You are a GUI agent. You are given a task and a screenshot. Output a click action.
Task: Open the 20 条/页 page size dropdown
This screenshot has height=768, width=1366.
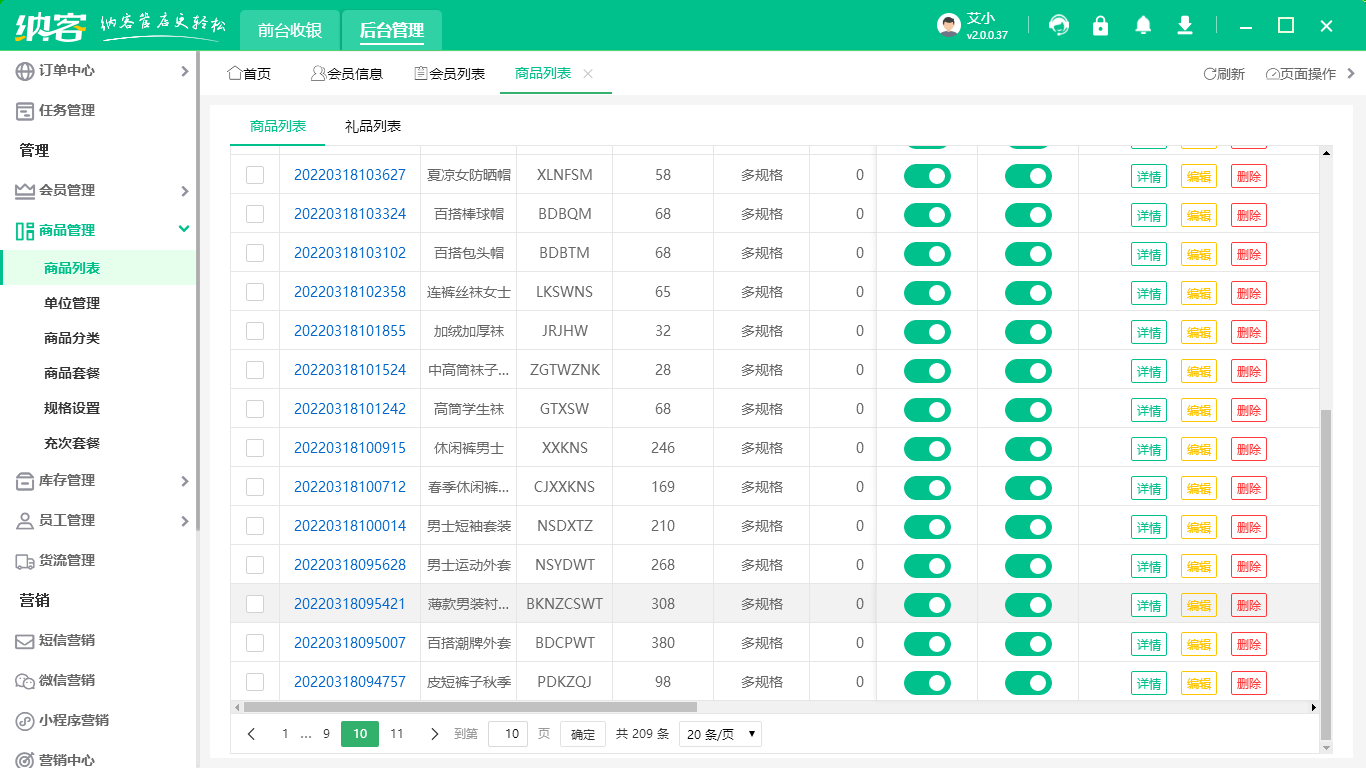click(x=719, y=733)
